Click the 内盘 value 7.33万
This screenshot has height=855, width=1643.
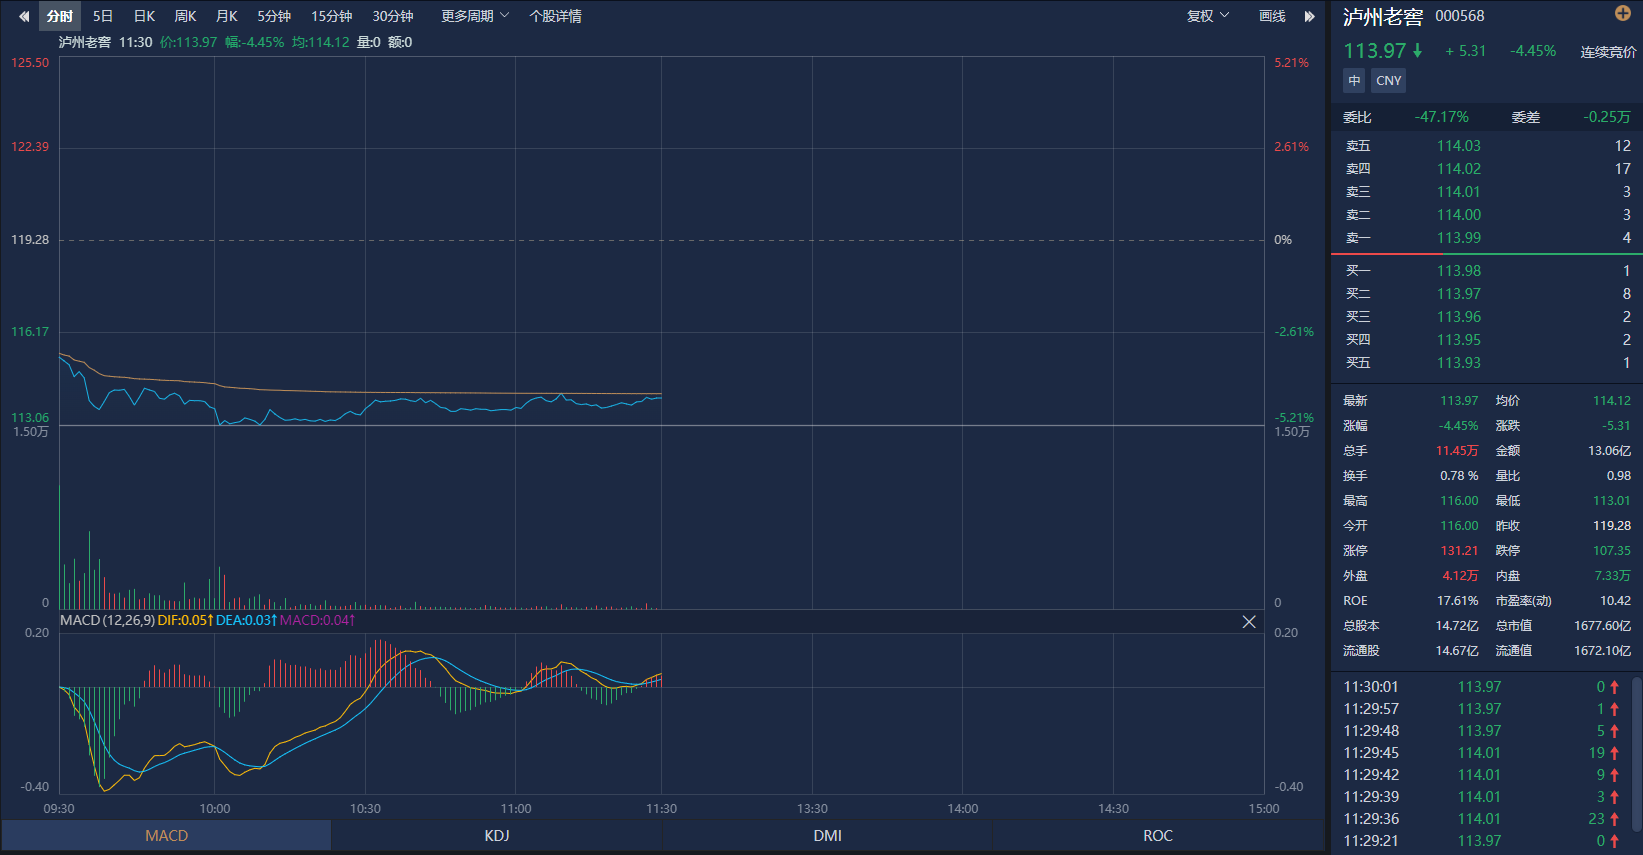pyautogui.click(x=1613, y=576)
